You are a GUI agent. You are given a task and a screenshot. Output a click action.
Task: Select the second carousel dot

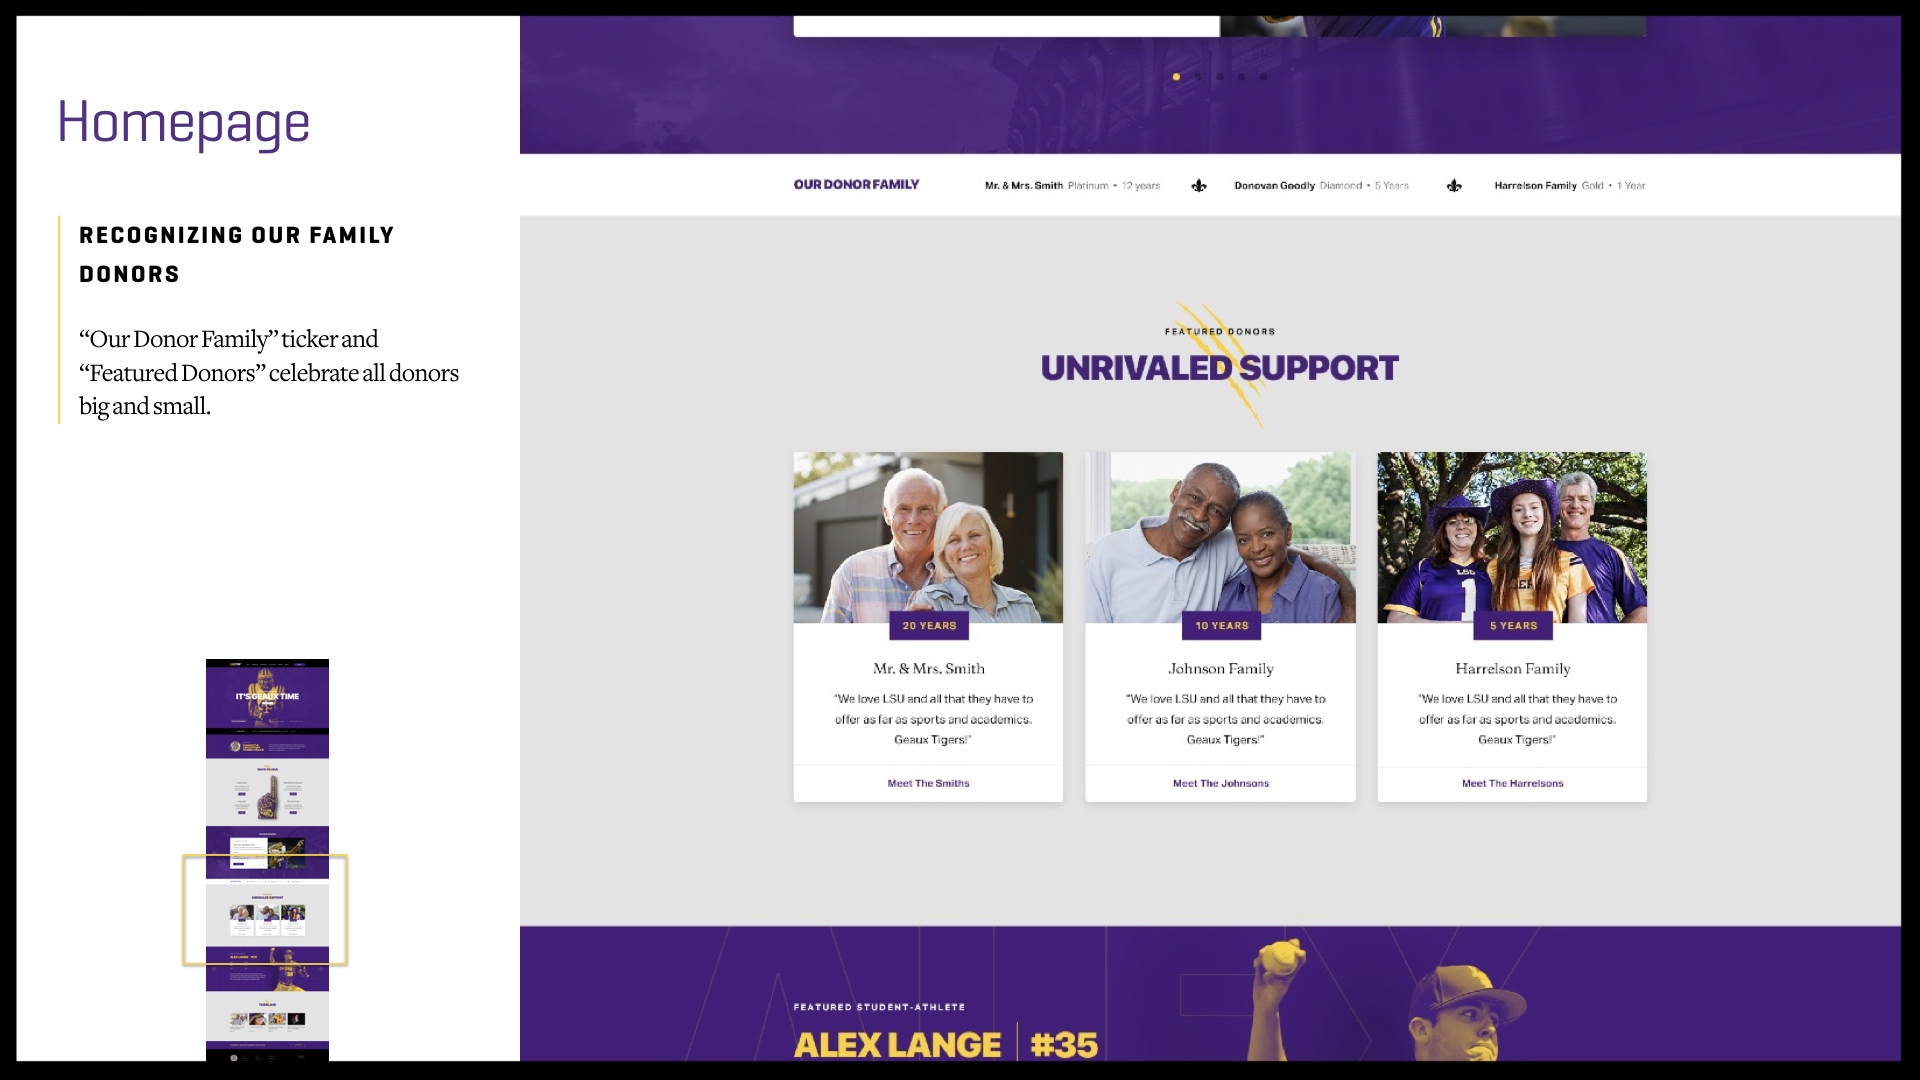(x=1198, y=77)
